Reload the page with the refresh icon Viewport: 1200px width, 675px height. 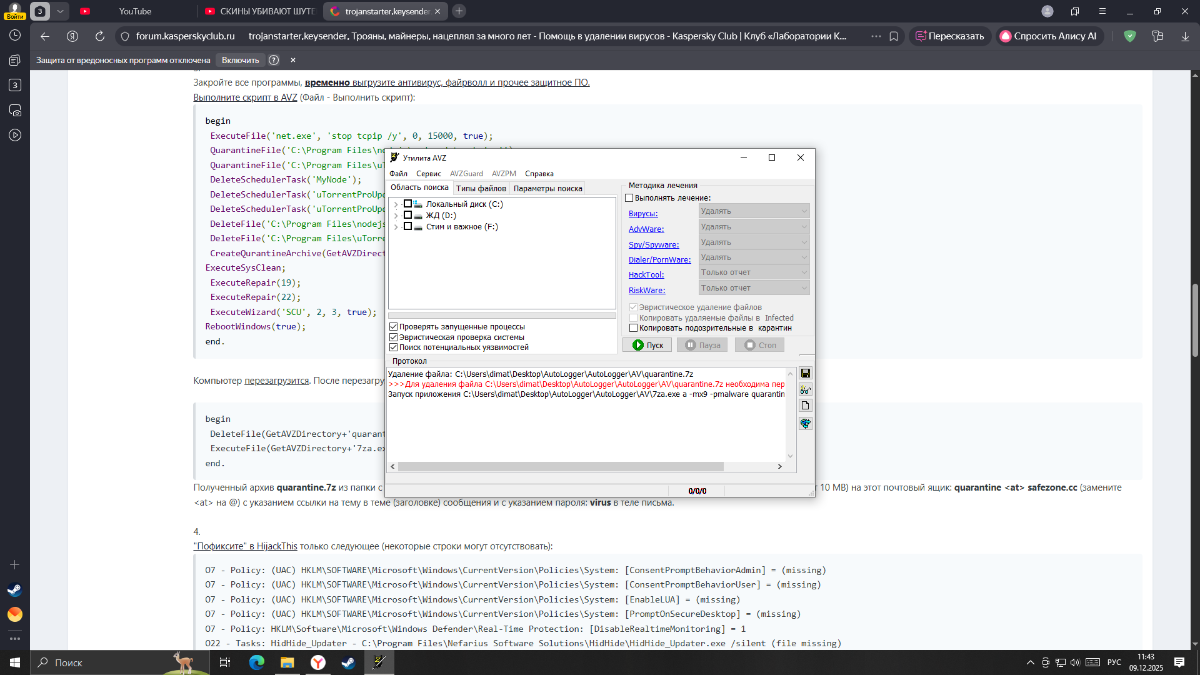(100, 35)
